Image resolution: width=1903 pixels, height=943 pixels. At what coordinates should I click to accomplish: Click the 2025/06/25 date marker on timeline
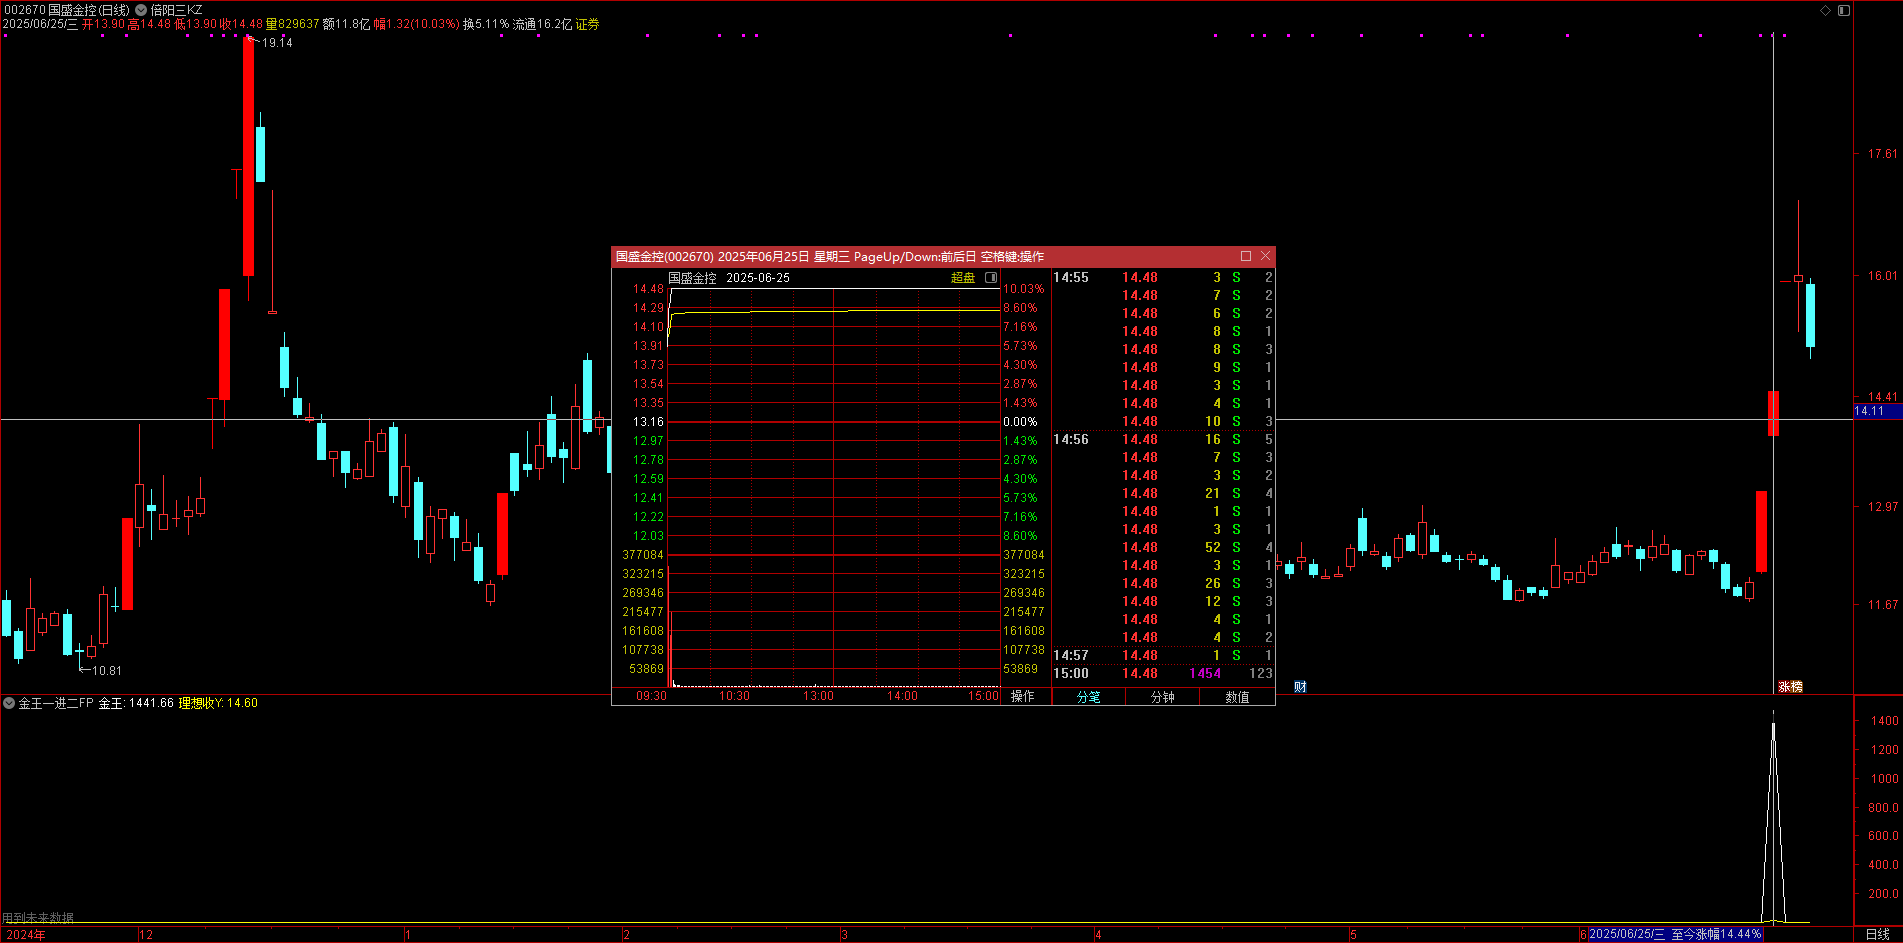point(1626,934)
